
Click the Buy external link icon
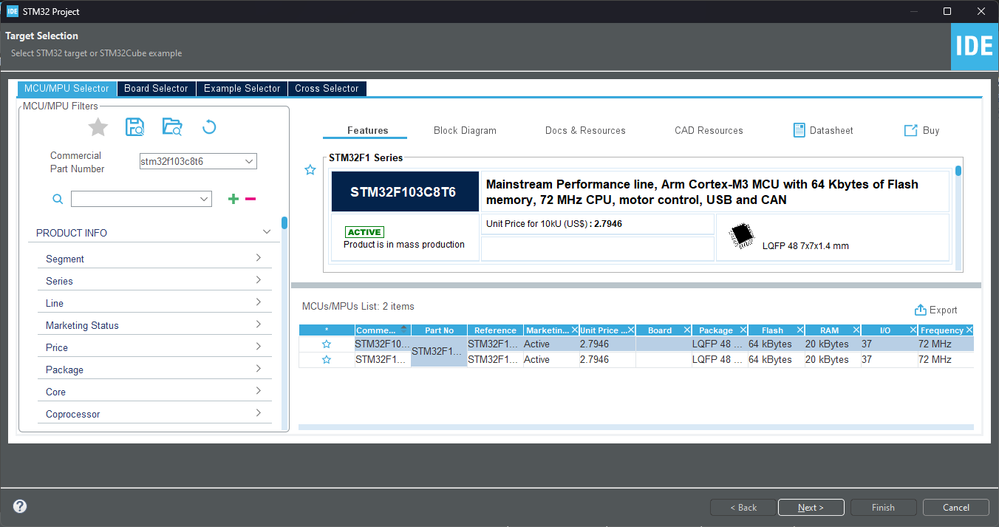pos(910,130)
